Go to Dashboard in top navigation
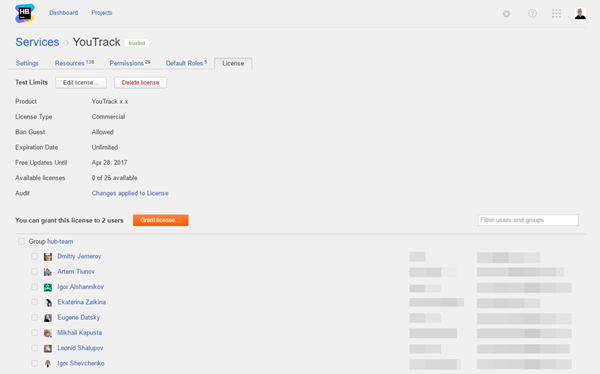600x374 pixels. 64,13
